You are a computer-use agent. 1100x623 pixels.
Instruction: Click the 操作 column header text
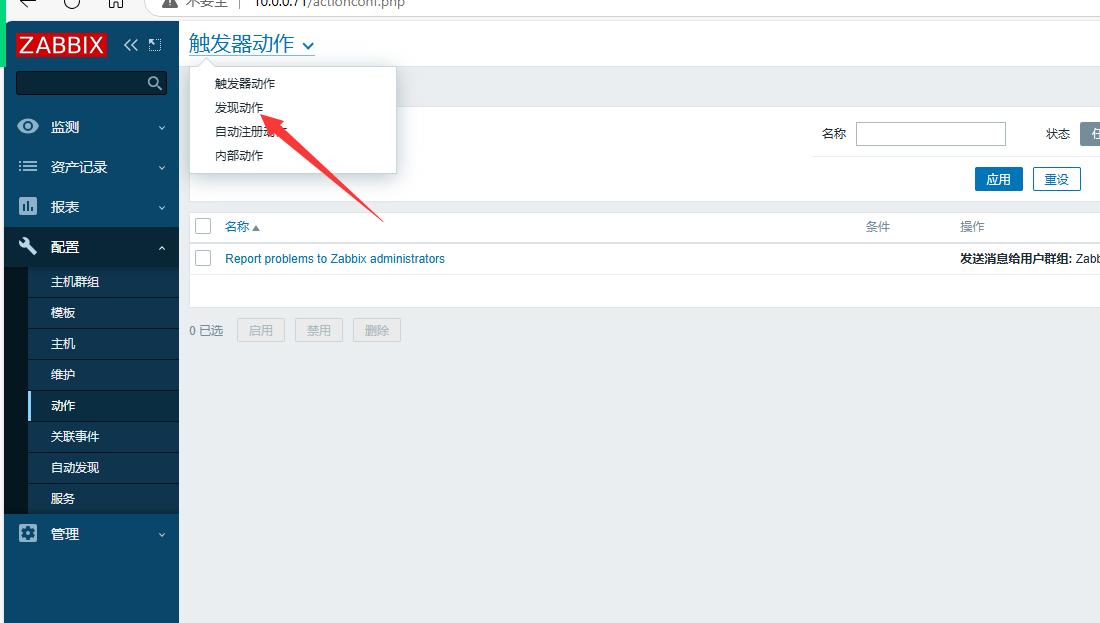coord(972,227)
